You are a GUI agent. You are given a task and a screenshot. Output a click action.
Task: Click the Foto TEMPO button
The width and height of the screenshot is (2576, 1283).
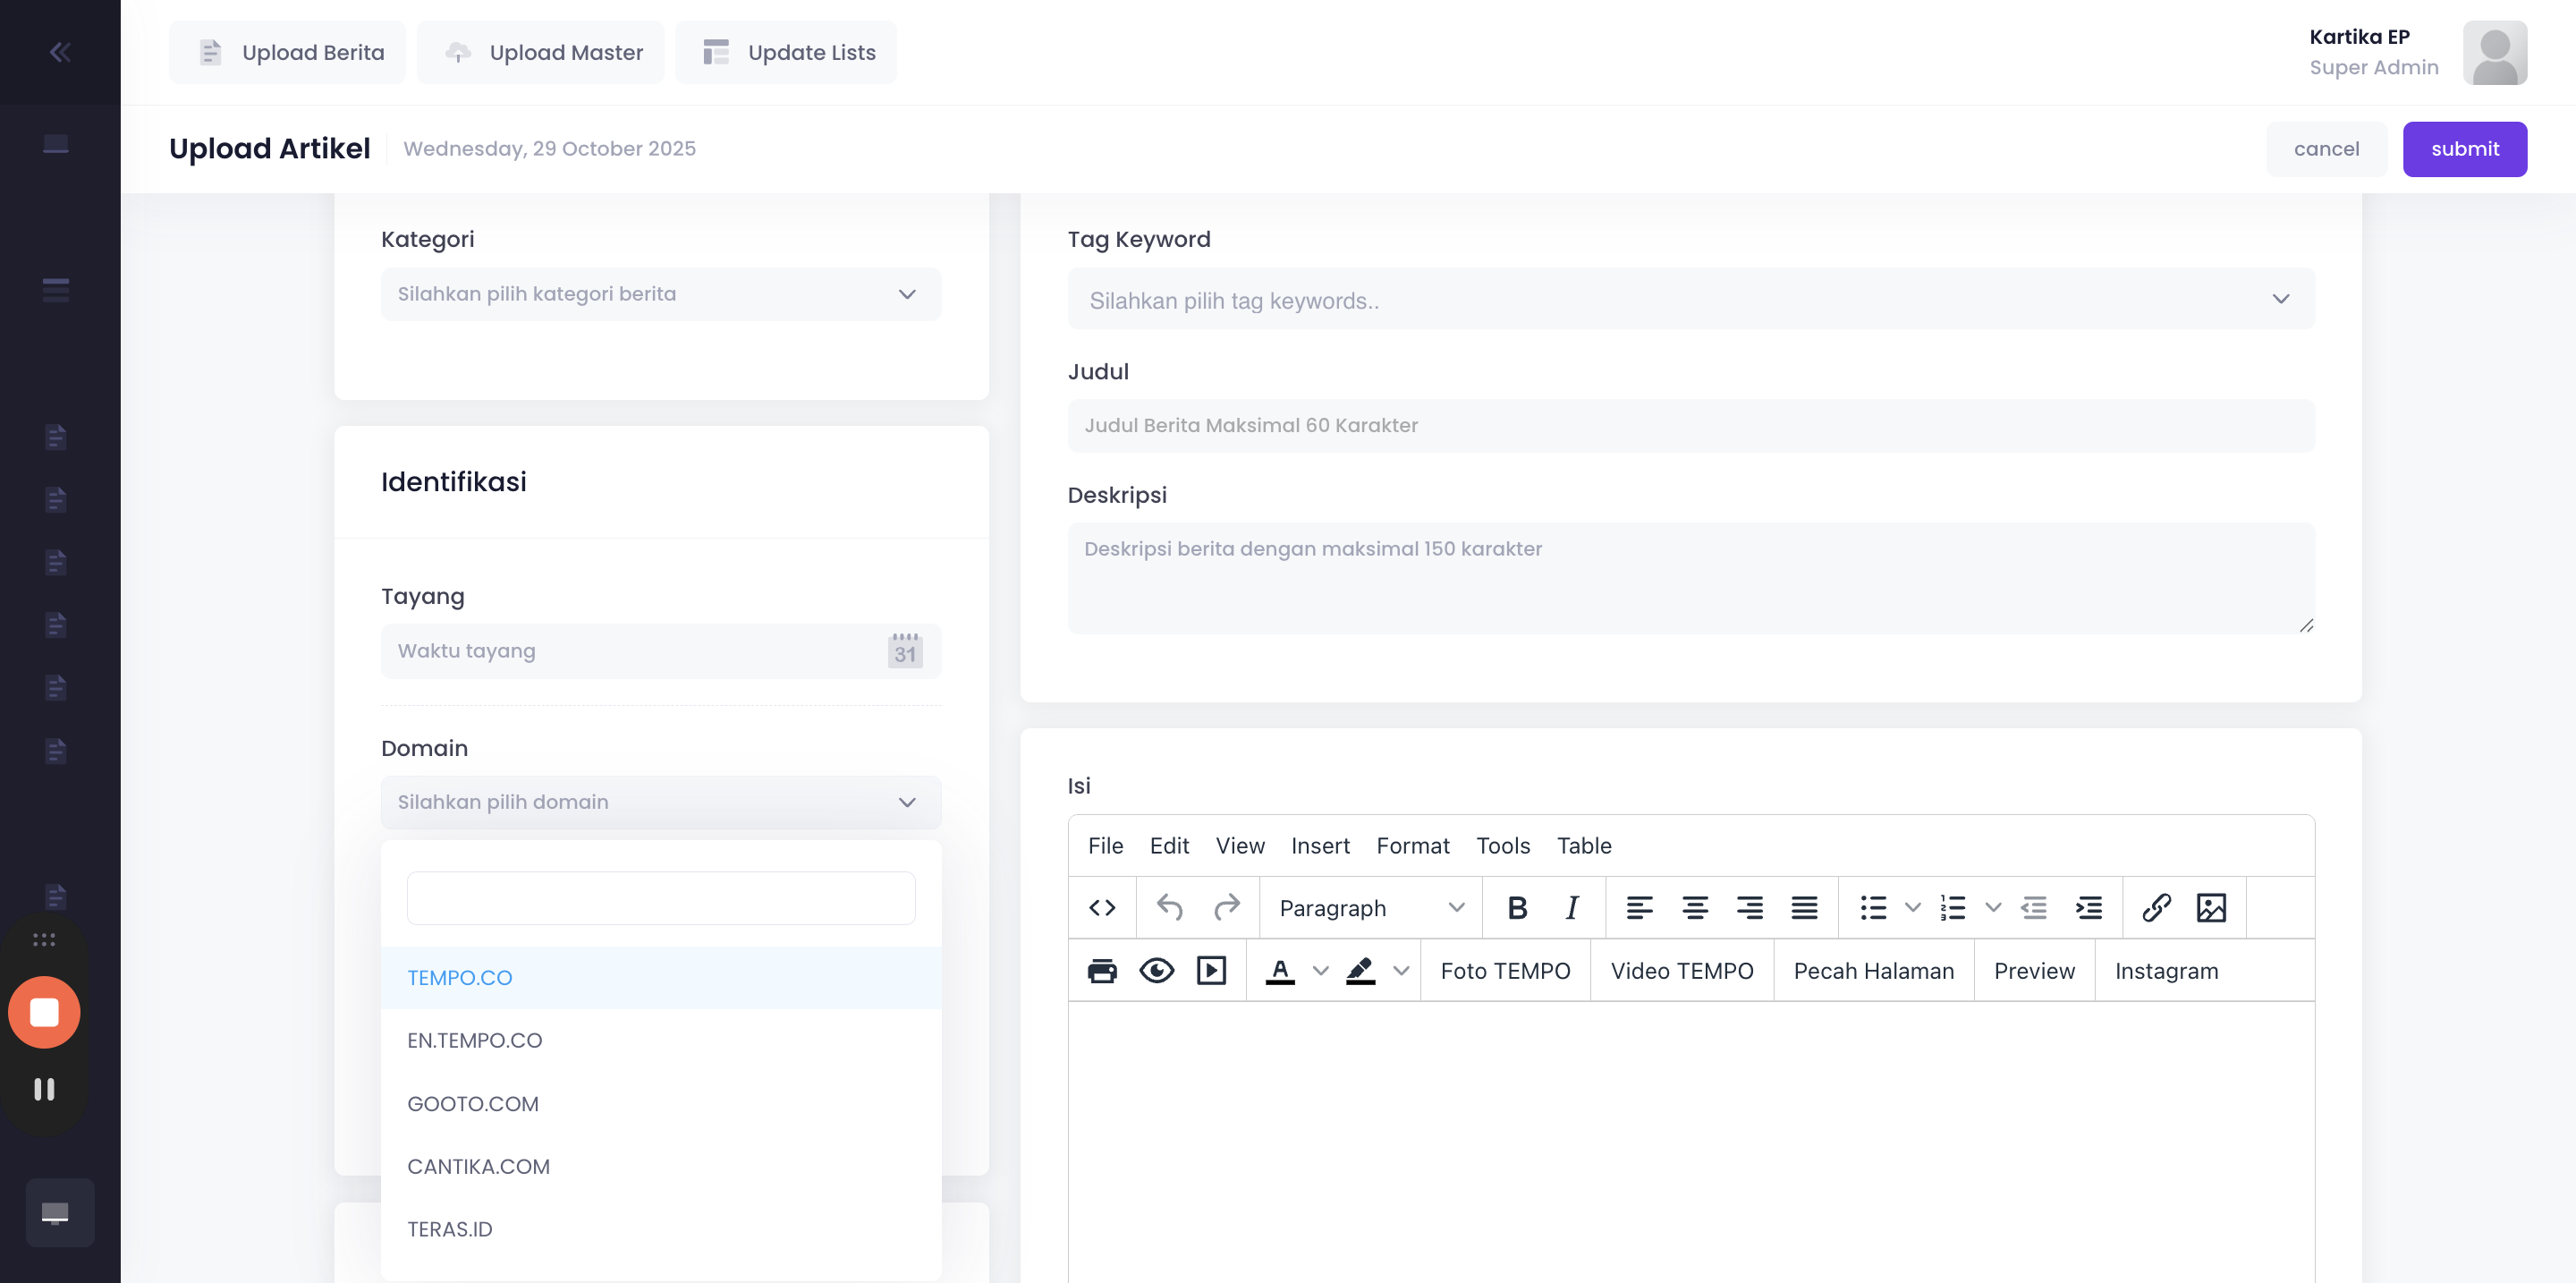[x=1504, y=970]
